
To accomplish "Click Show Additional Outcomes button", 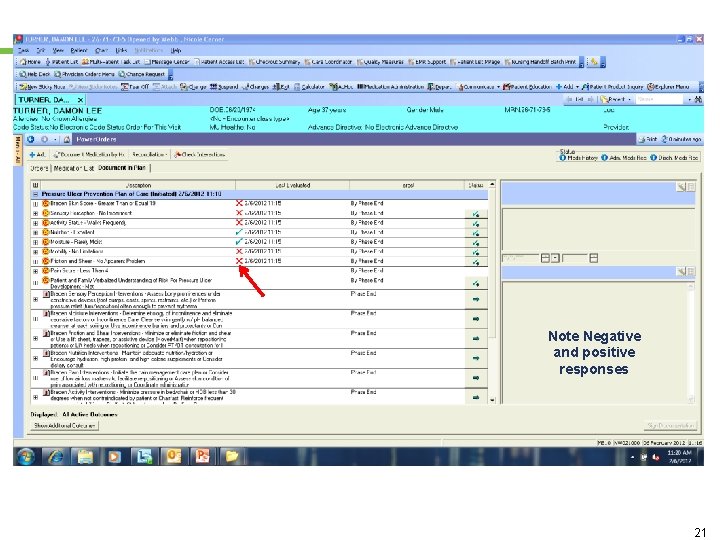I will [64, 426].
